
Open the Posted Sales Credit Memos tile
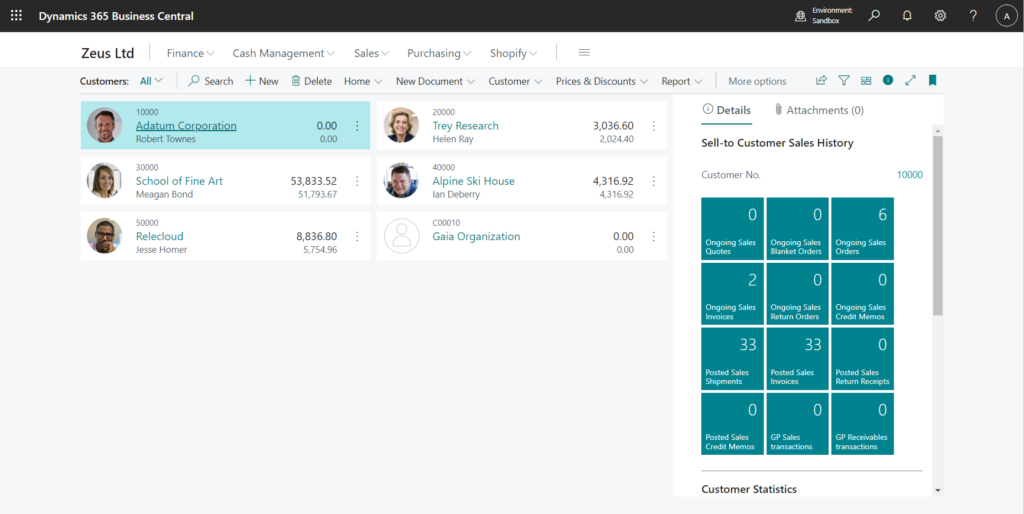[x=732, y=423]
